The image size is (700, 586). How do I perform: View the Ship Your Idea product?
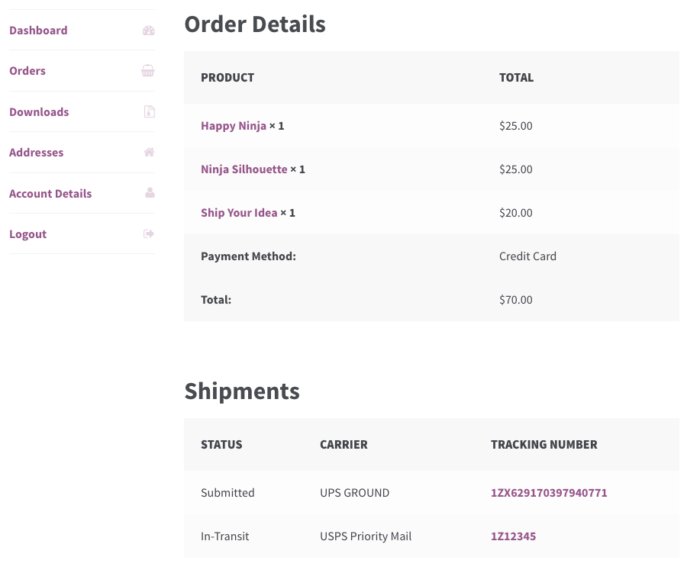pos(239,213)
